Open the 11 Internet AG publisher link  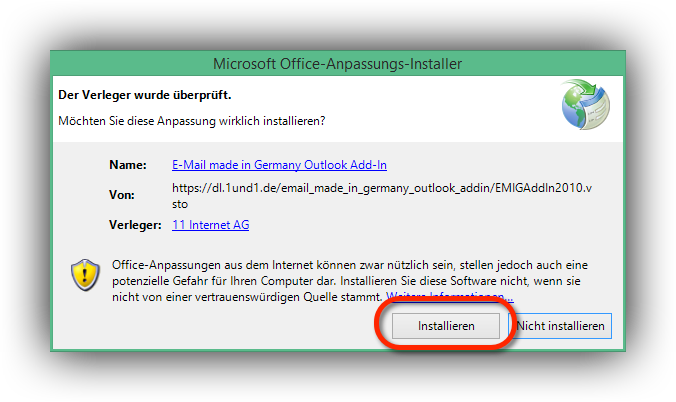point(210,225)
